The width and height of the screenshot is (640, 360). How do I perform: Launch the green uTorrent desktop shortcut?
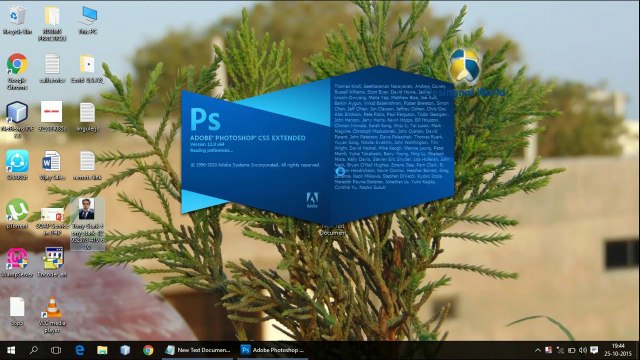click(x=17, y=213)
